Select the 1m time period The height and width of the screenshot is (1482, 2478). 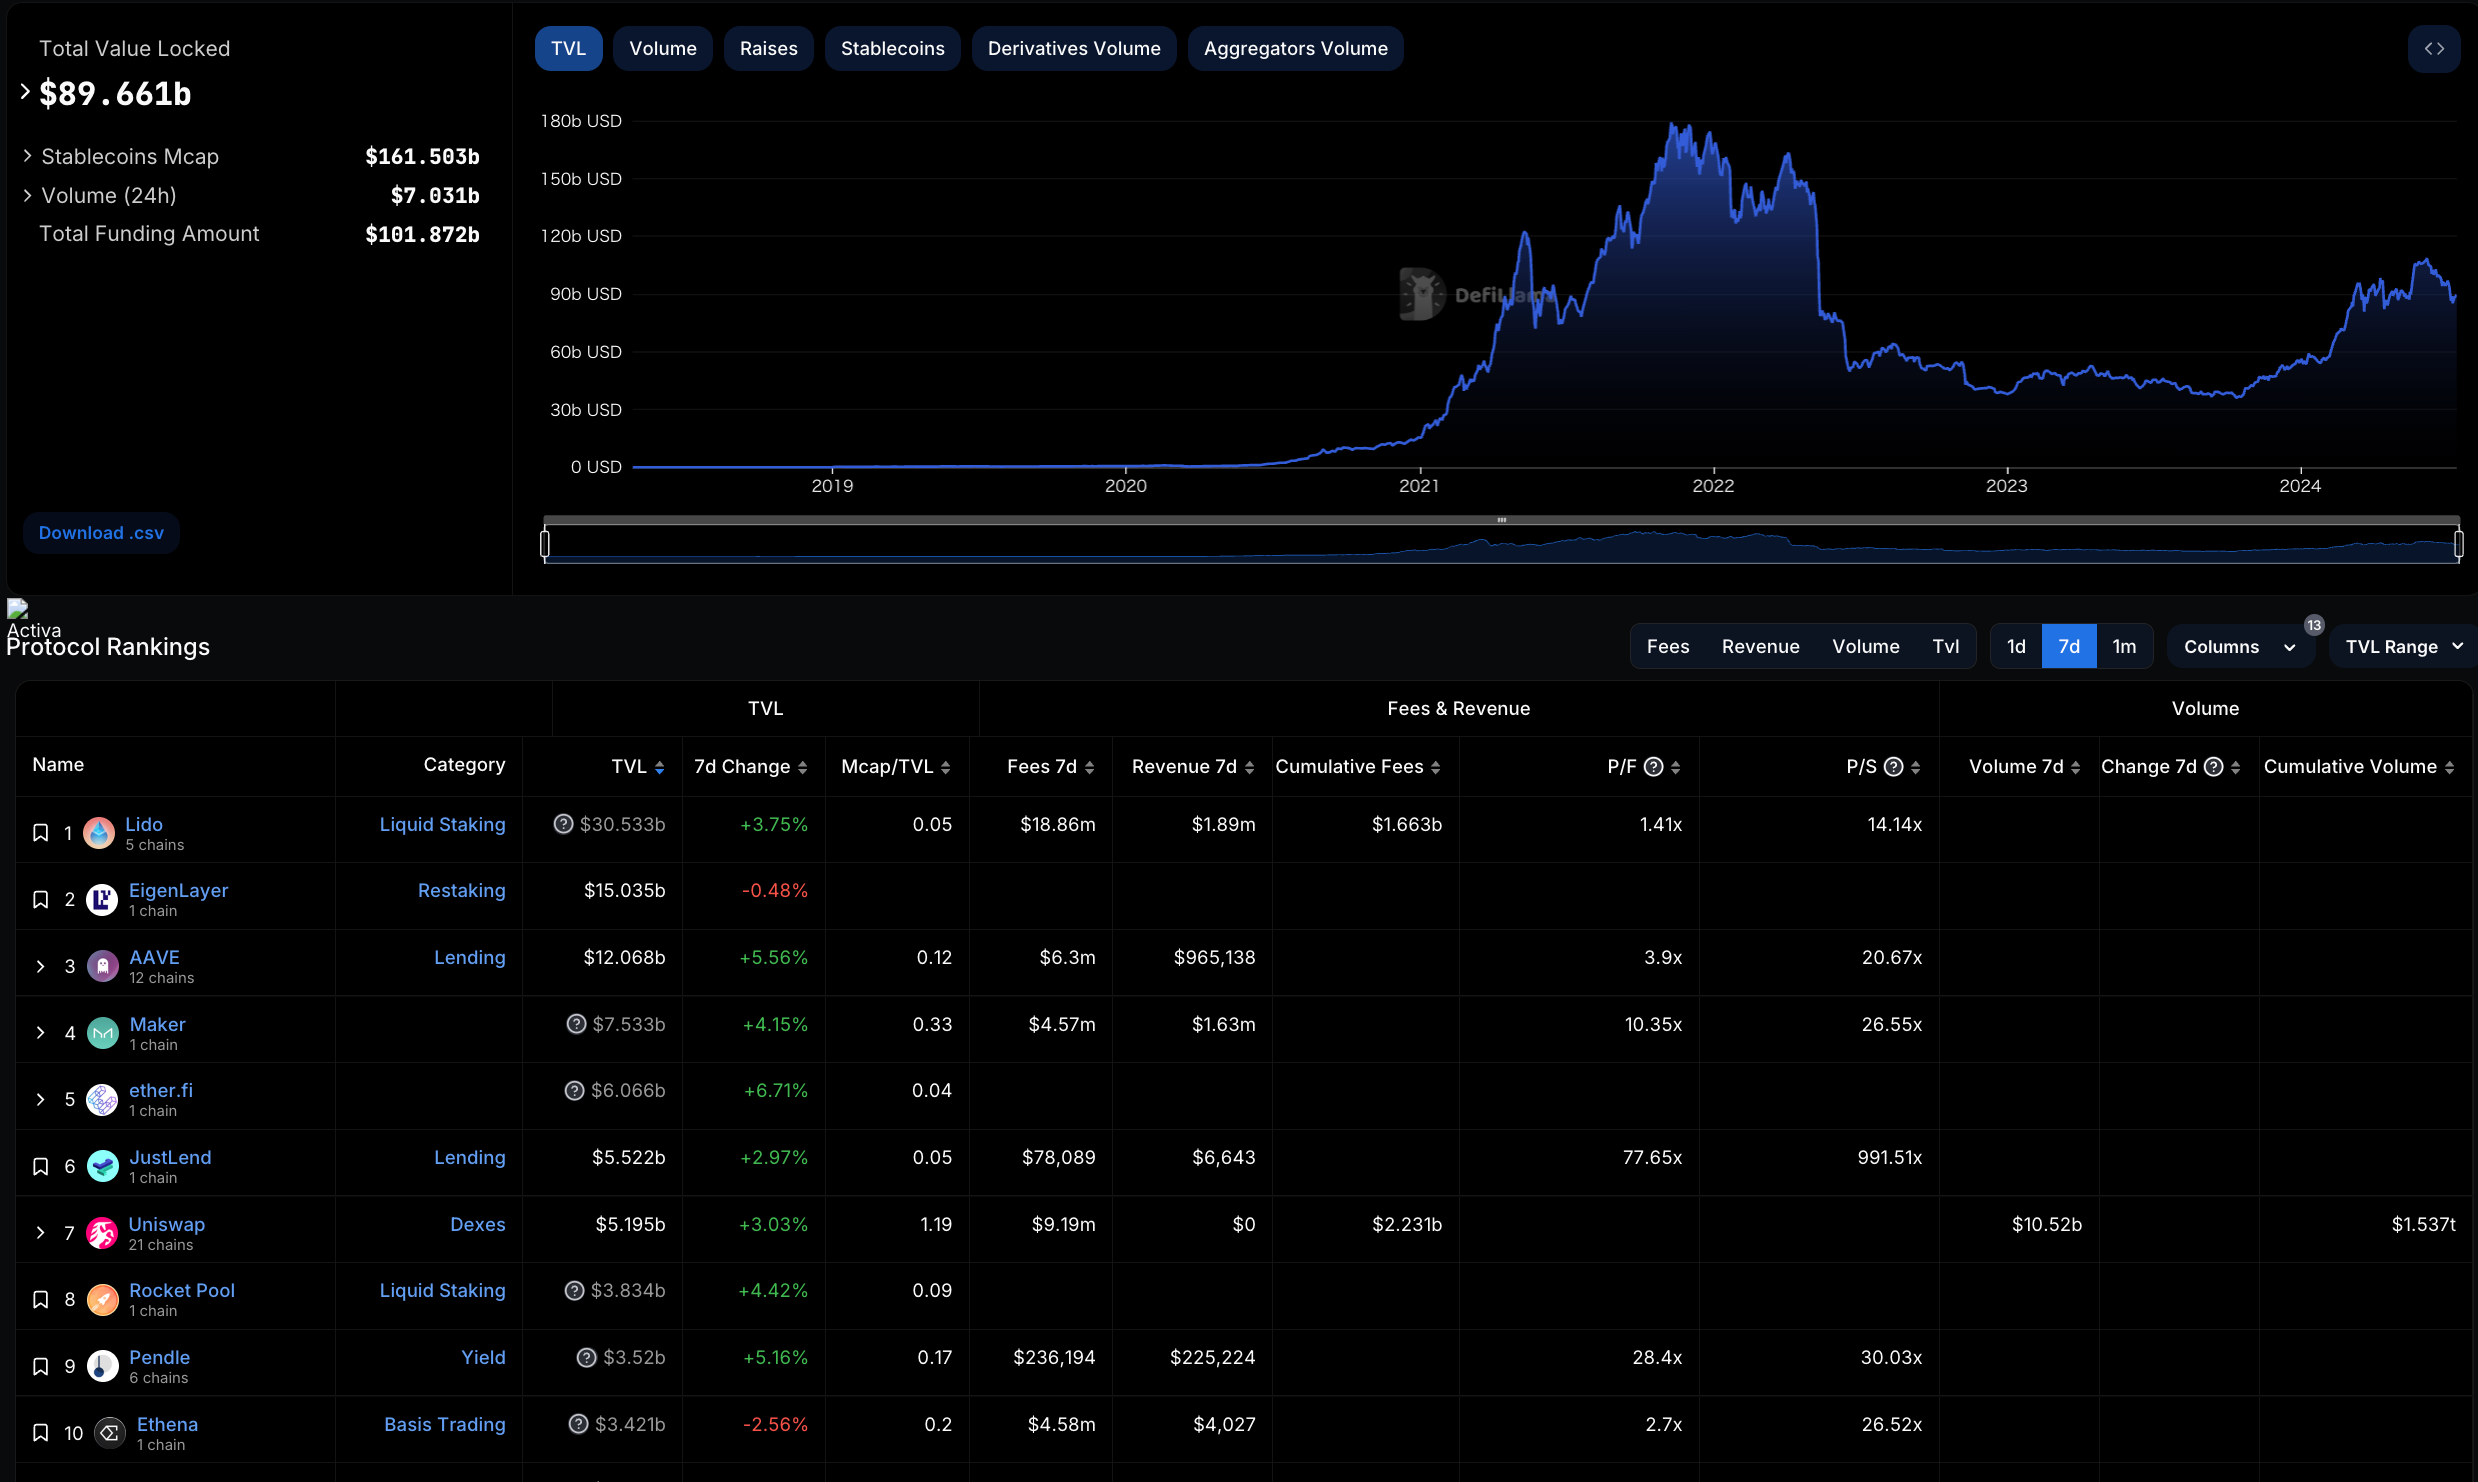2124,647
